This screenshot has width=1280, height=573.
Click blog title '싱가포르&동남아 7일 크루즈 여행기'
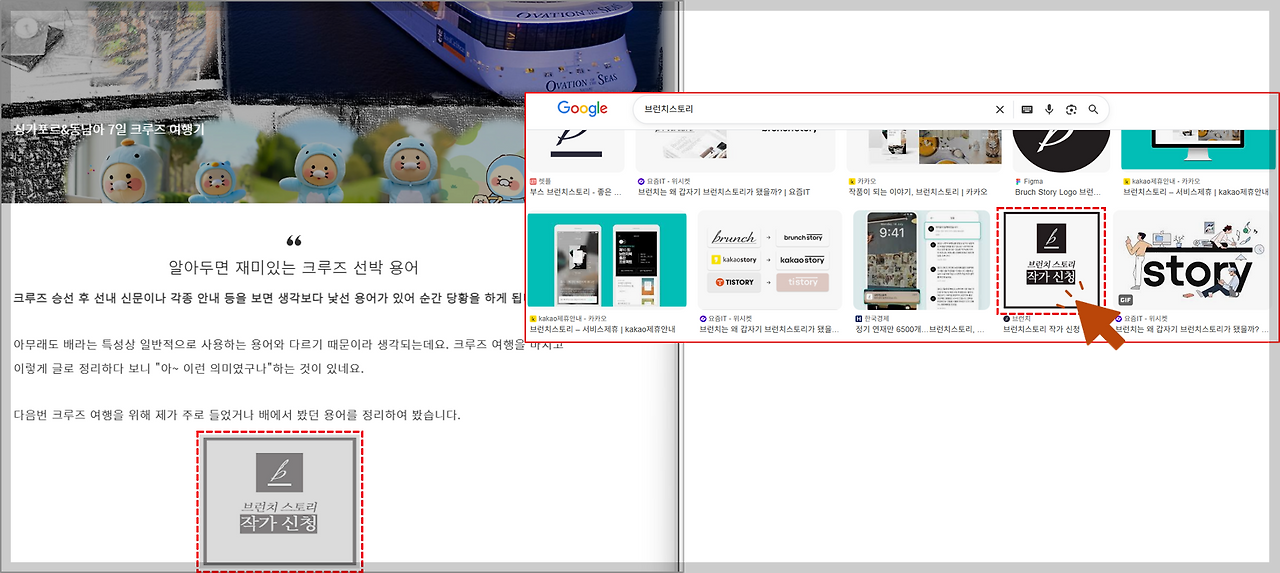pos(109,130)
